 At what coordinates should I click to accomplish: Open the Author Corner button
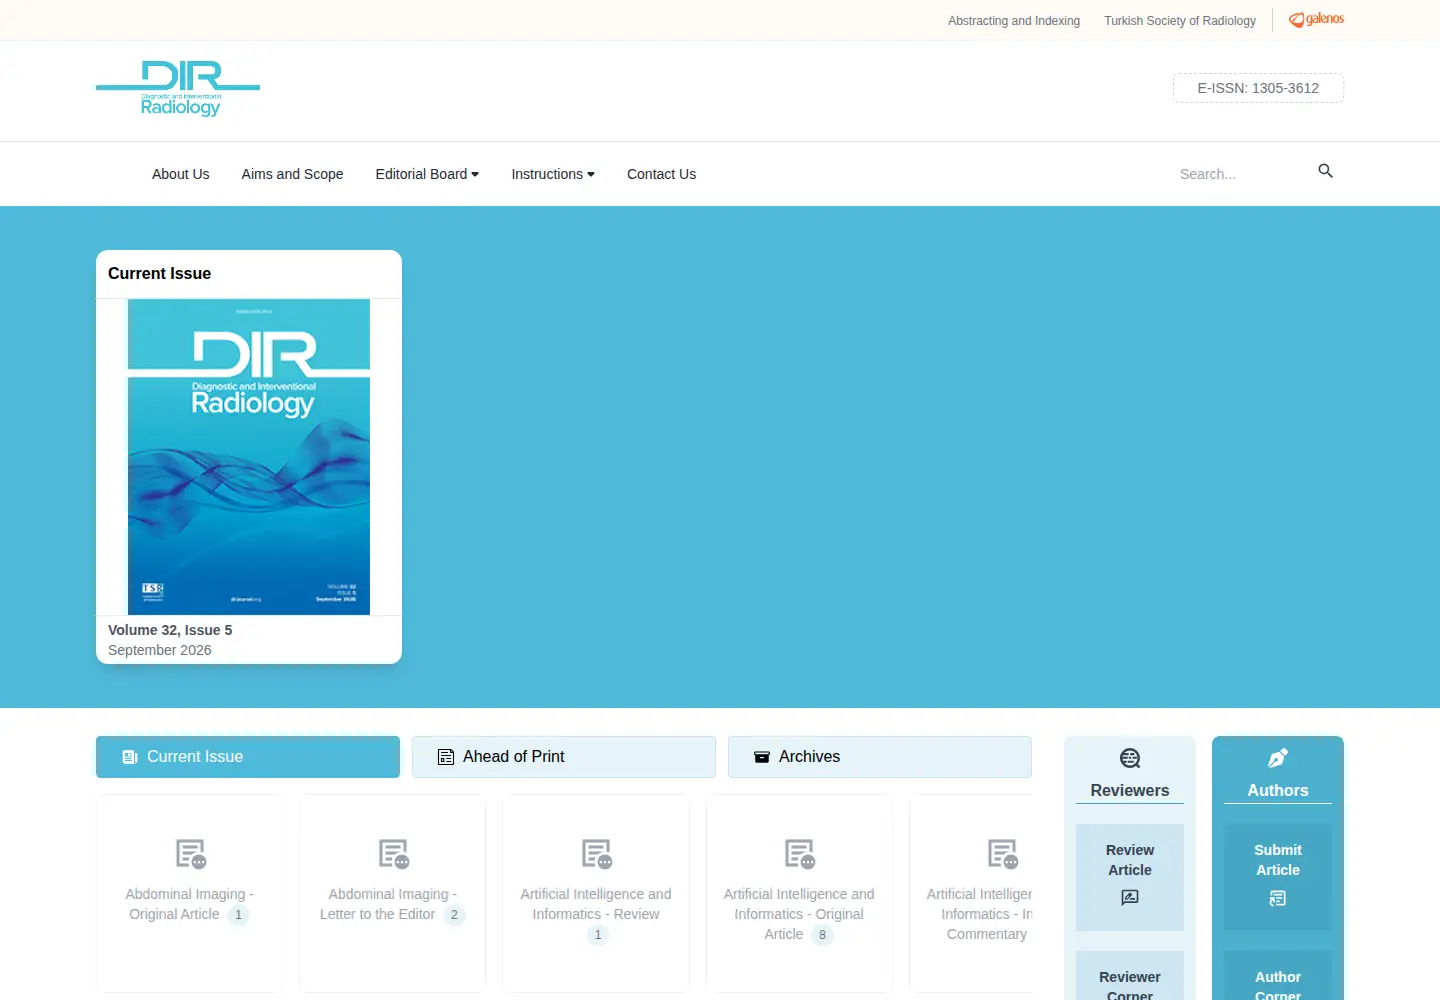pos(1278,976)
